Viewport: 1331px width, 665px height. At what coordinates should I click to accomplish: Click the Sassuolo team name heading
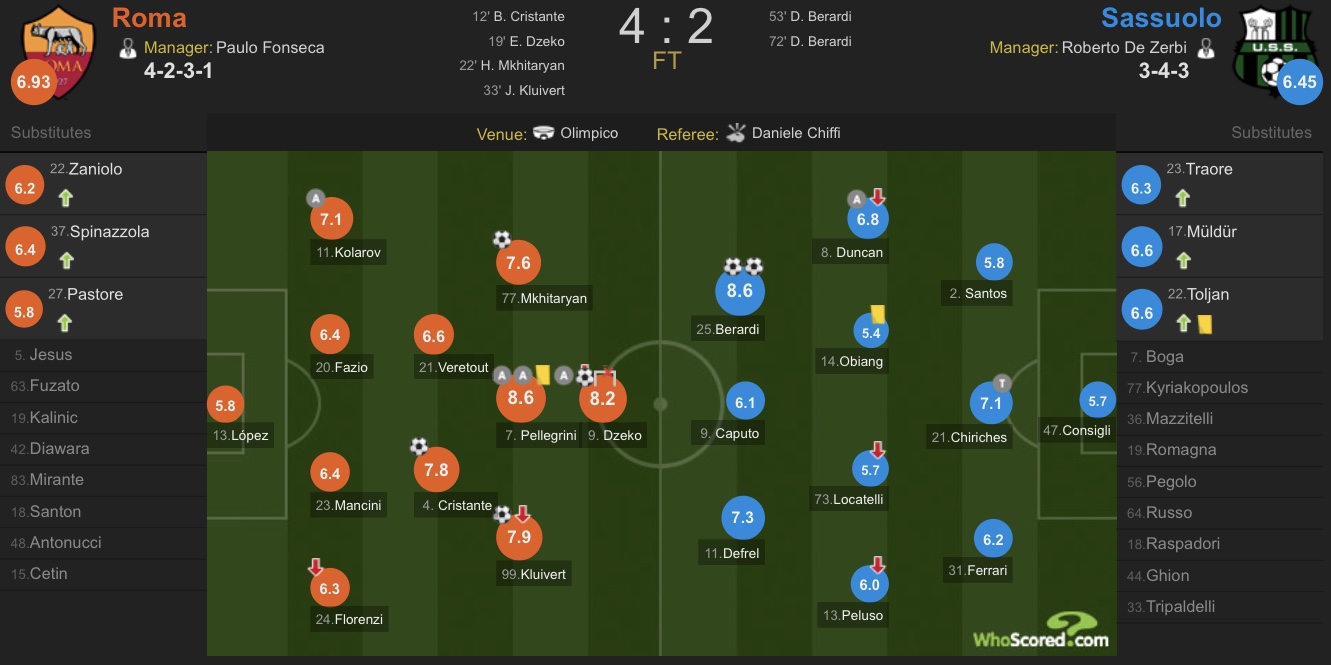tap(1161, 17)
